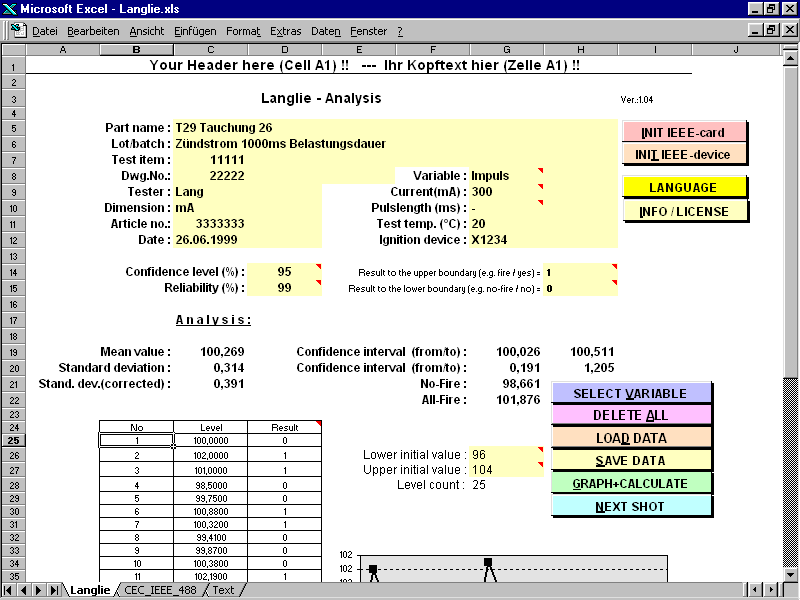Click the Lot/batch cell Zündstrom 1000ms

(395, 143)
